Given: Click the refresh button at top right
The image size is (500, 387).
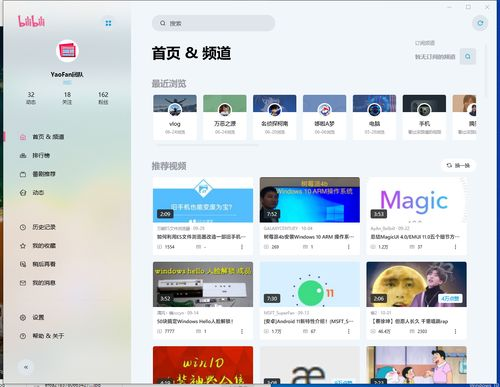Looking at the screenshot, I should (480, 23).
